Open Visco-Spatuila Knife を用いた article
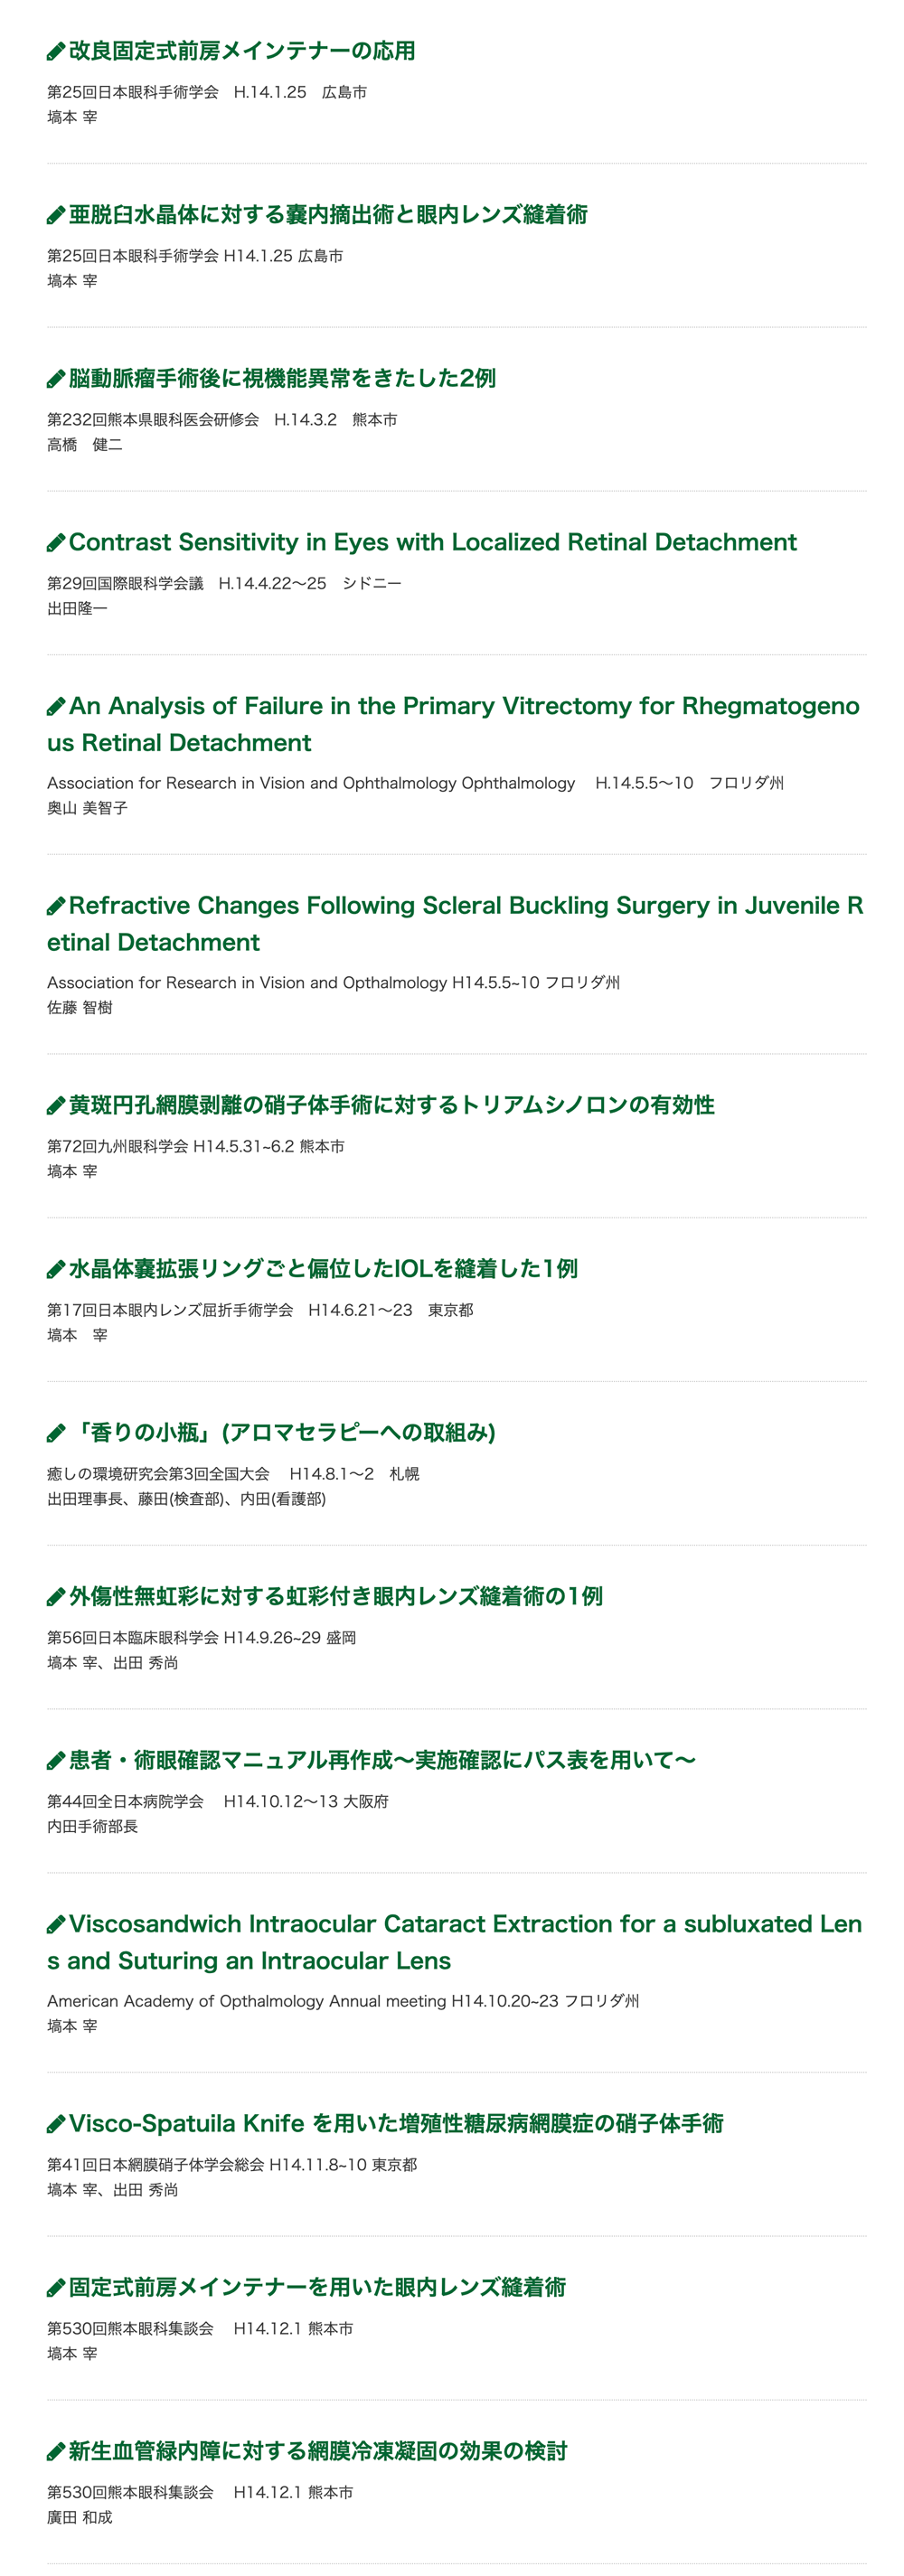The height and width of the screenshot is (2576, 904). [396, 2123]
